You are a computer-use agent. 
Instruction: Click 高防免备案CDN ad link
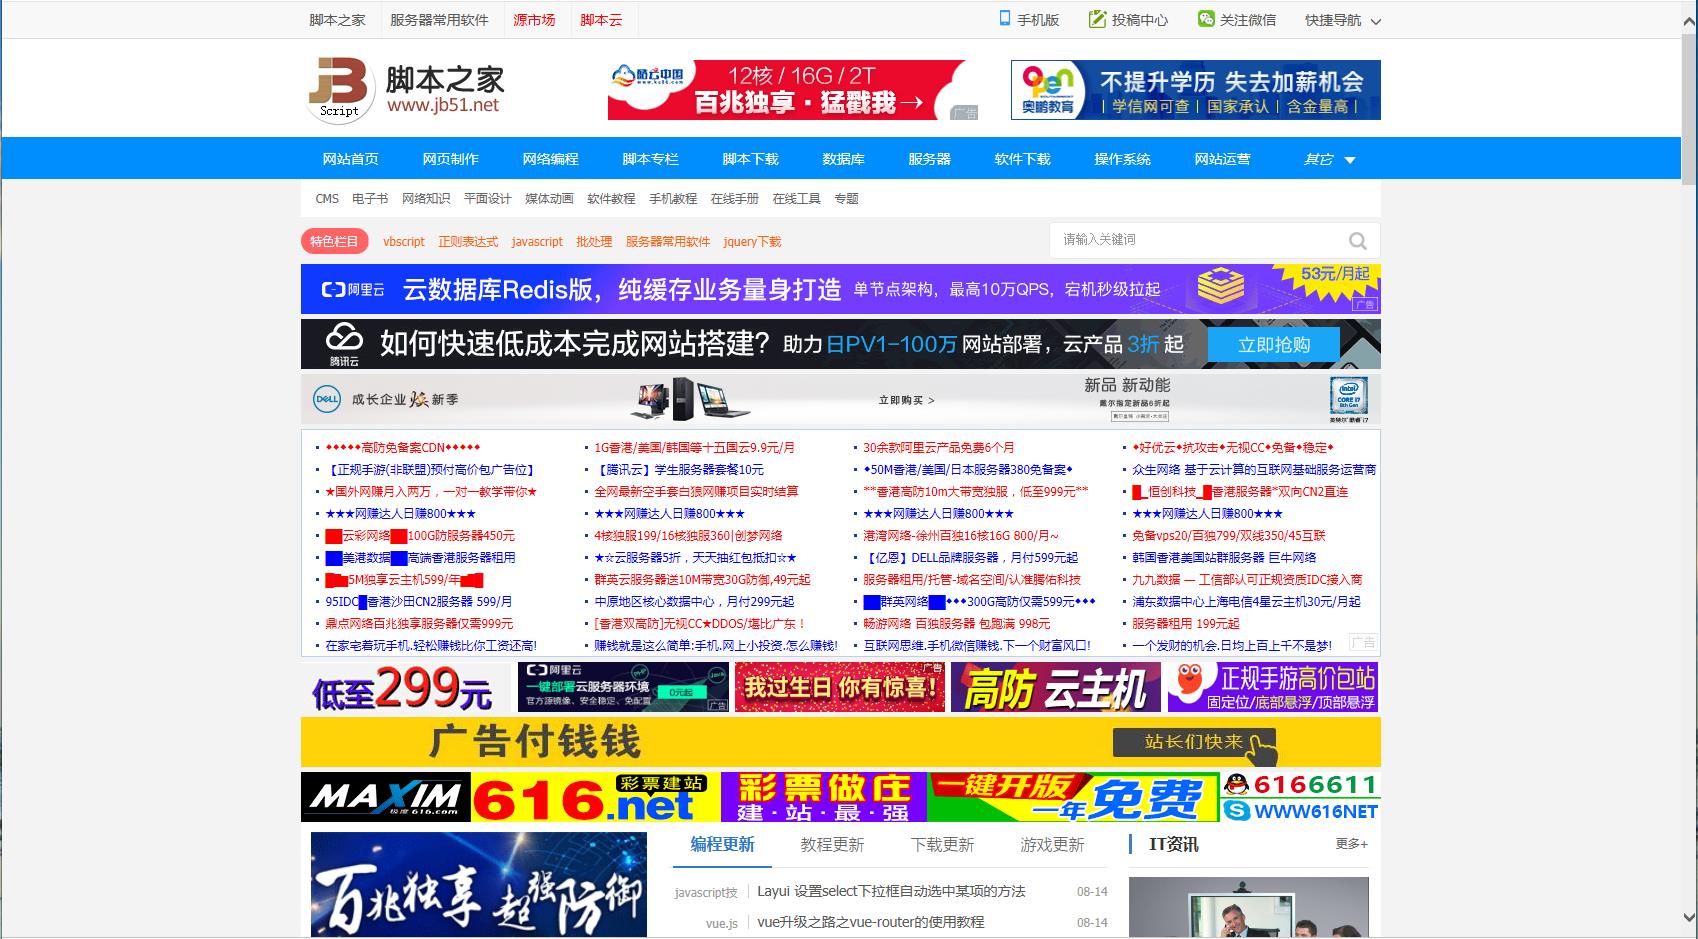pos(403,448)
